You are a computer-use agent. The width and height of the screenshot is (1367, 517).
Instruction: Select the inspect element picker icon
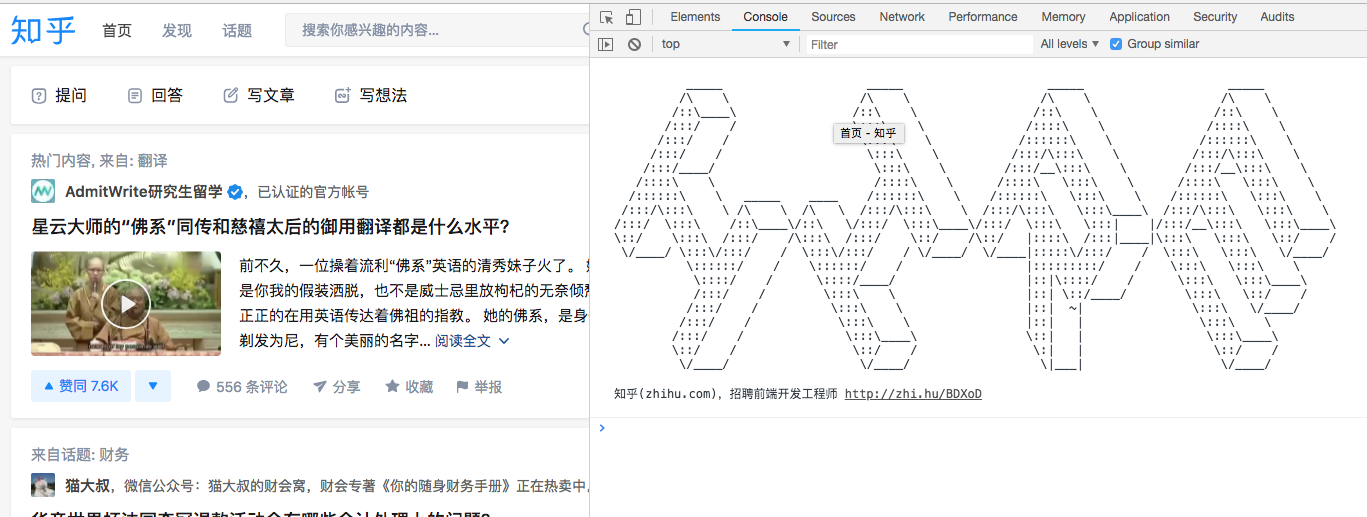point(607,17)
